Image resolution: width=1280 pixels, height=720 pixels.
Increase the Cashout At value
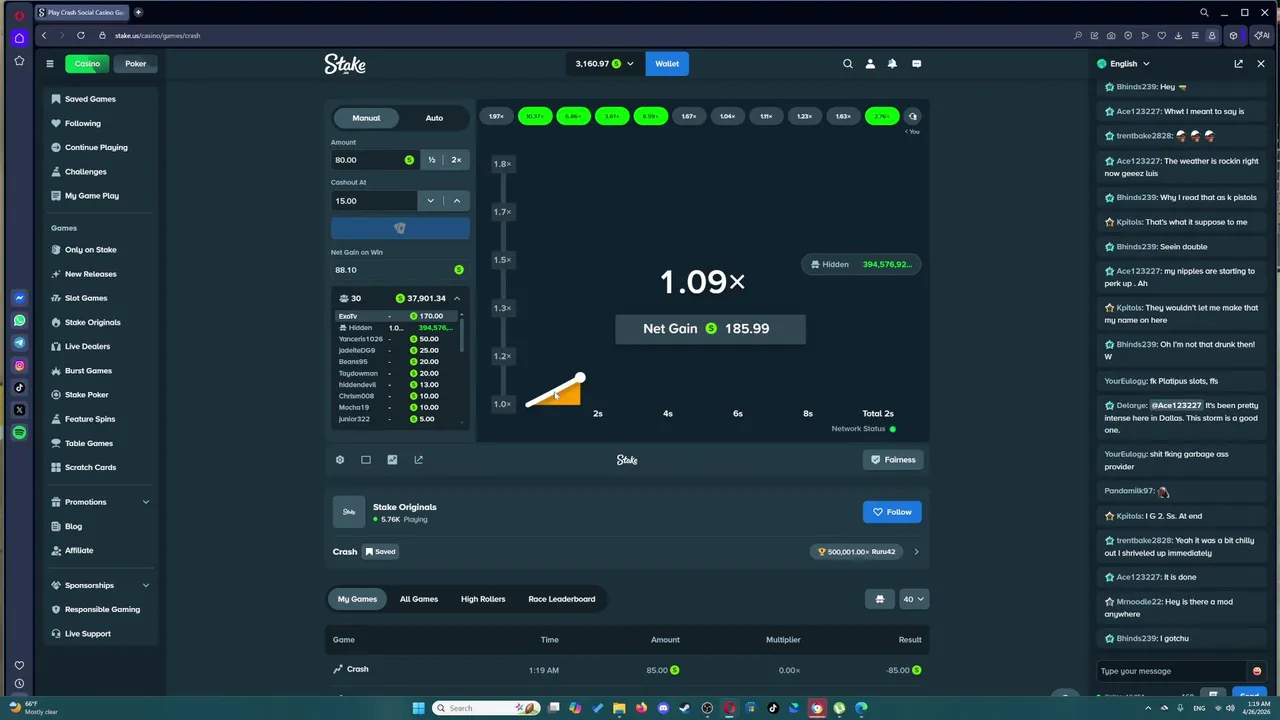point(457,201)
